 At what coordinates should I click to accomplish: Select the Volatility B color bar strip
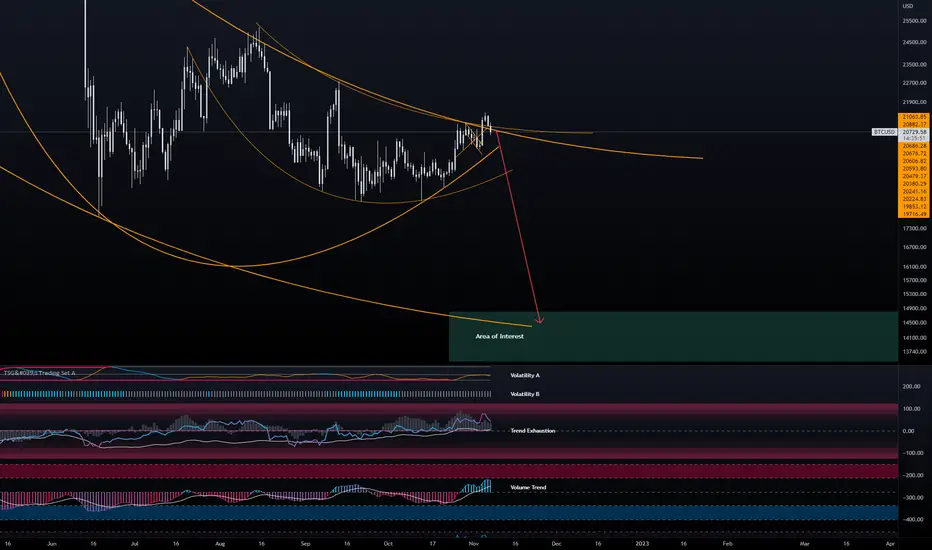tap(246, 394)
